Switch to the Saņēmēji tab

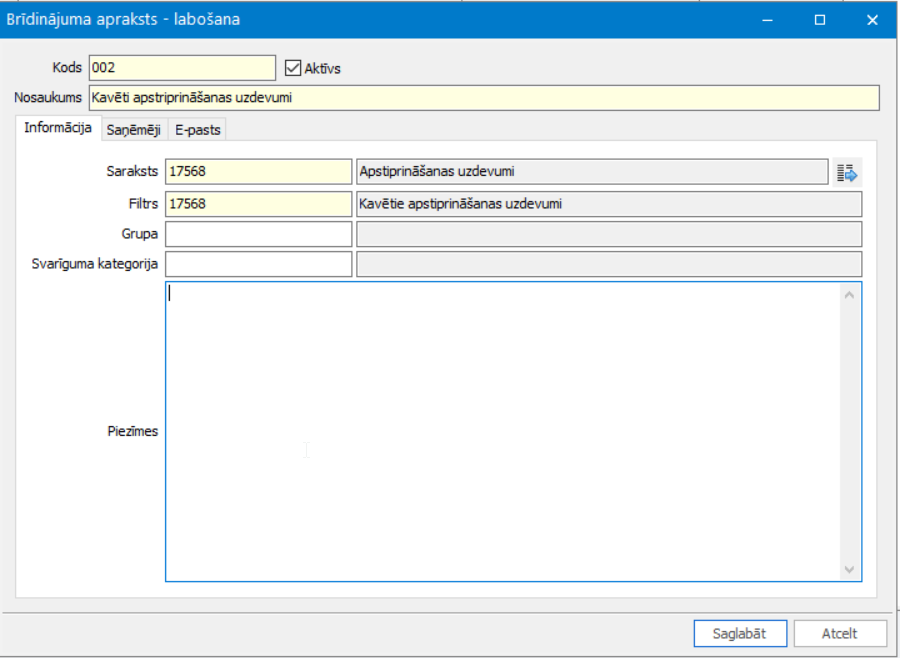pyautogui.click(x=133, y=130)
